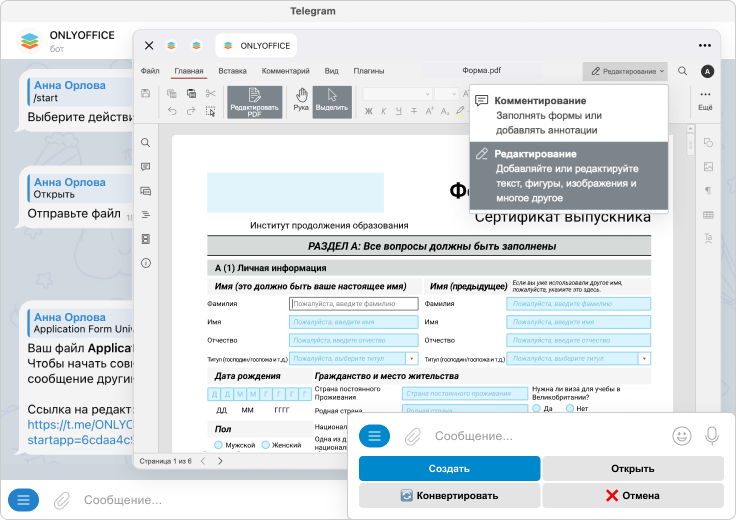The height and width of the screenshot is (520, 736).
Task: Click the Открыть bot button
Action: (633, 468)
